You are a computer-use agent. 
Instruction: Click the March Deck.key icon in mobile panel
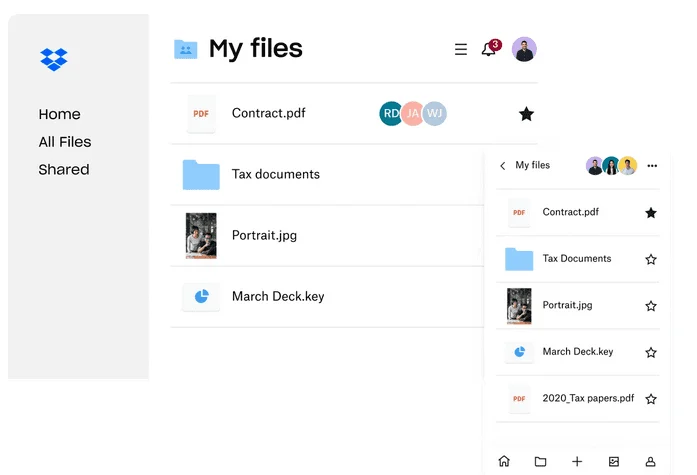[519, 352]
